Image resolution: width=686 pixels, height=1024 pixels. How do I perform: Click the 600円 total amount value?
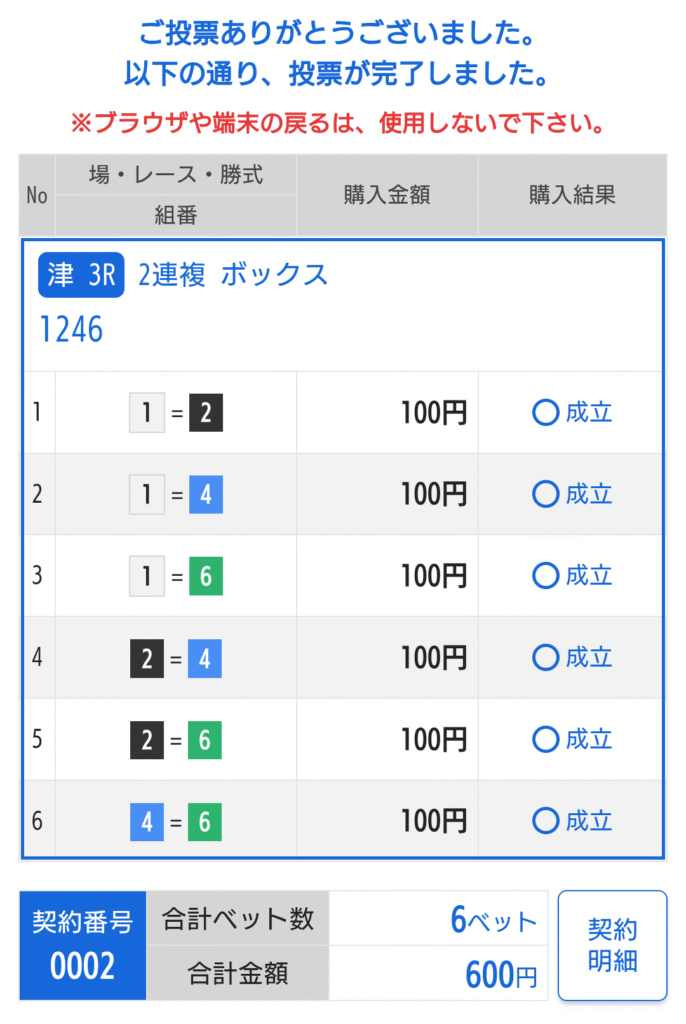pyautogui.click(x=501, y=974)
